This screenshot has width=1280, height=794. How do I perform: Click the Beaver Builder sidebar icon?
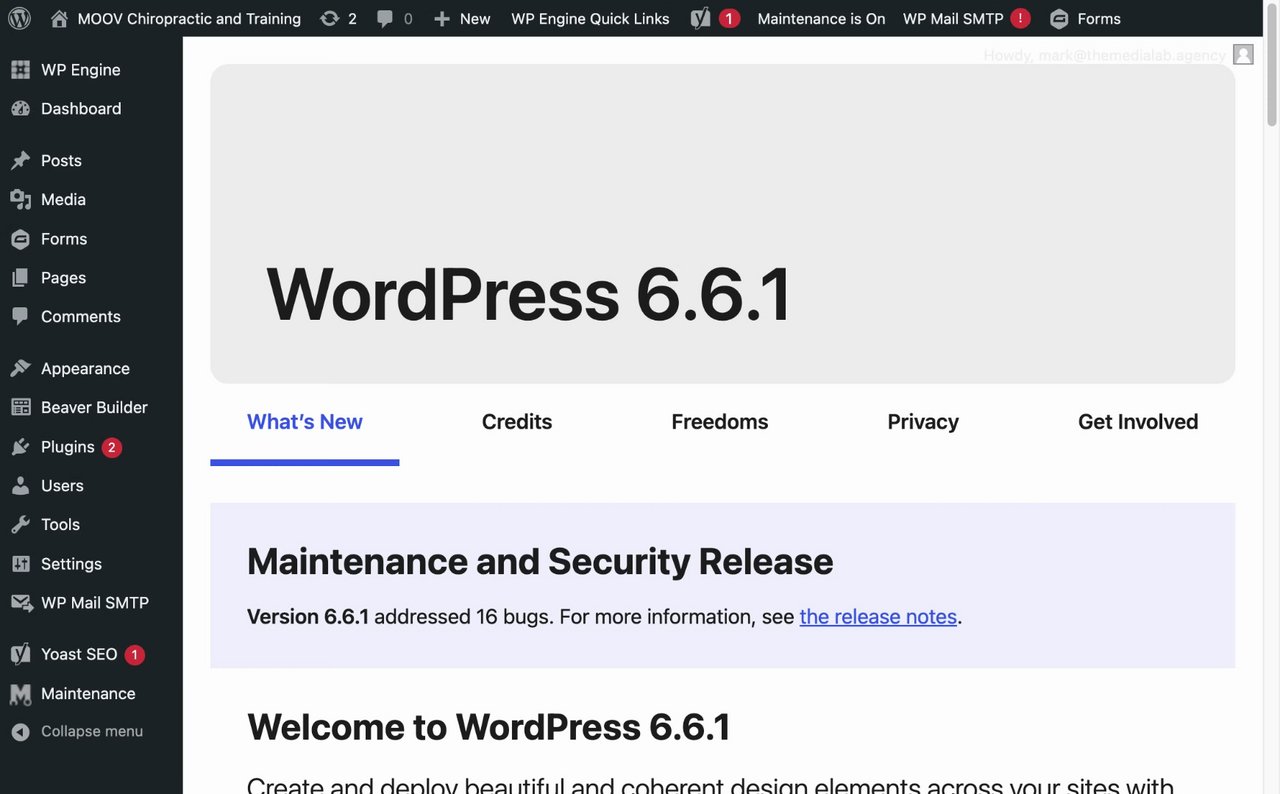[x=20, y=408]
